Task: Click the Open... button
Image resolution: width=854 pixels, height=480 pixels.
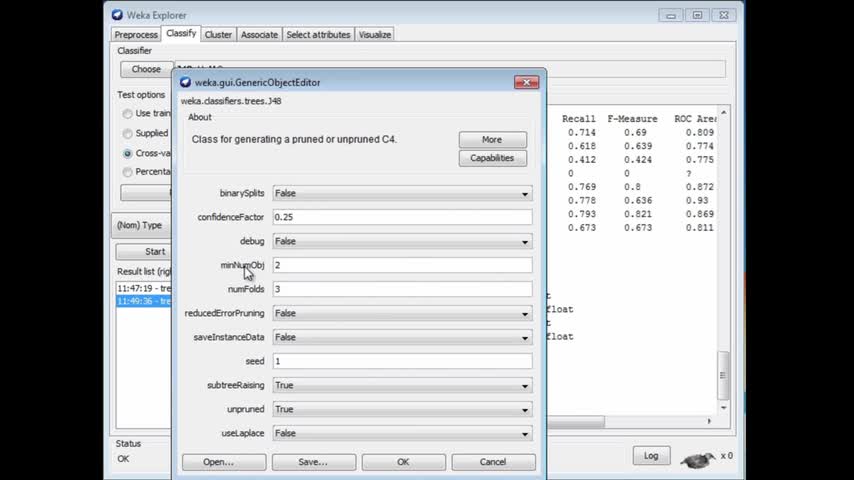Action: pyautogui.click(x=224, y=462)
